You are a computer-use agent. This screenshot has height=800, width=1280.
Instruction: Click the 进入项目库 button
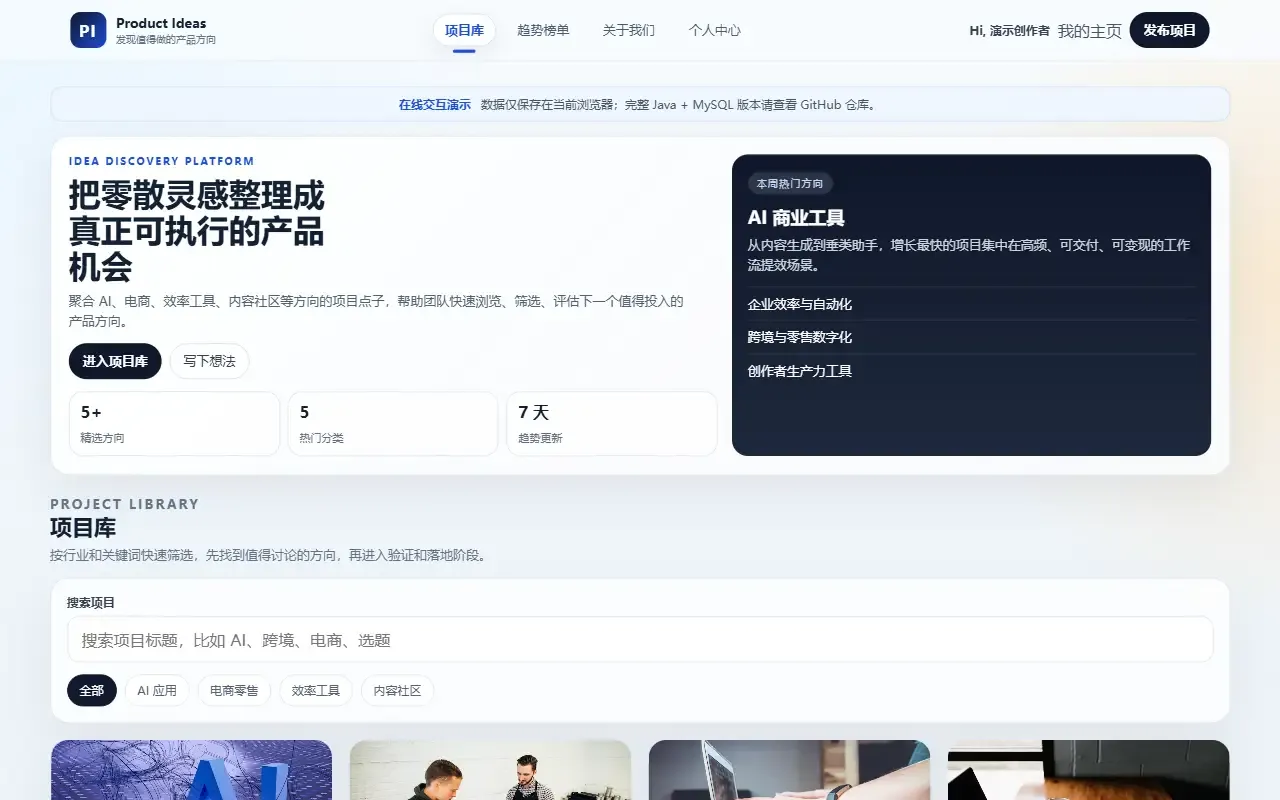coord(115,361)
